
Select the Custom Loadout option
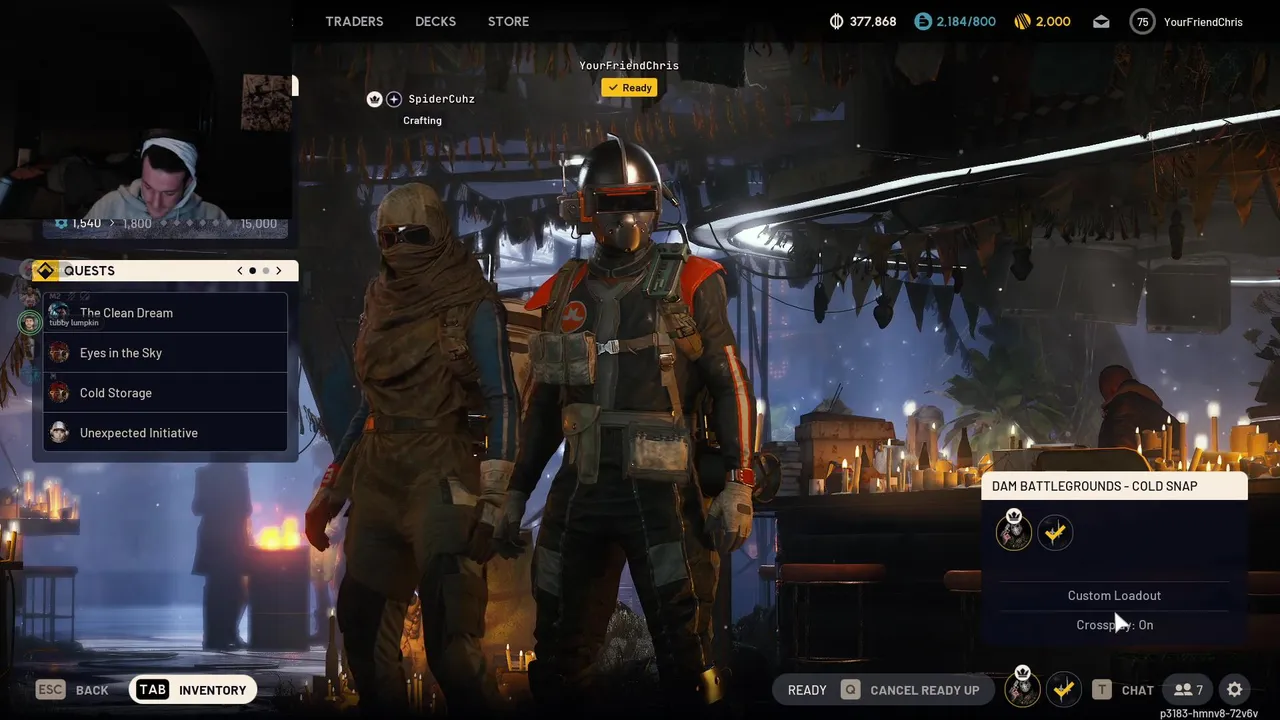coord(1114,596)
